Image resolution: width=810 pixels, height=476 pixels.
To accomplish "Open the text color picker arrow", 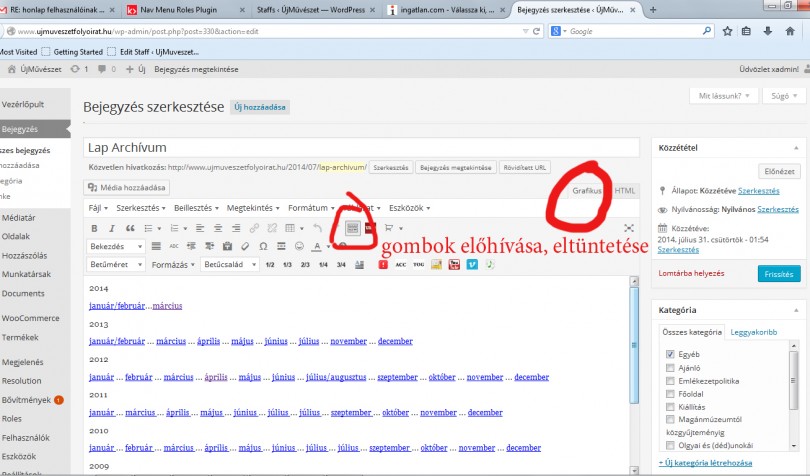I will tap(329, 246).
